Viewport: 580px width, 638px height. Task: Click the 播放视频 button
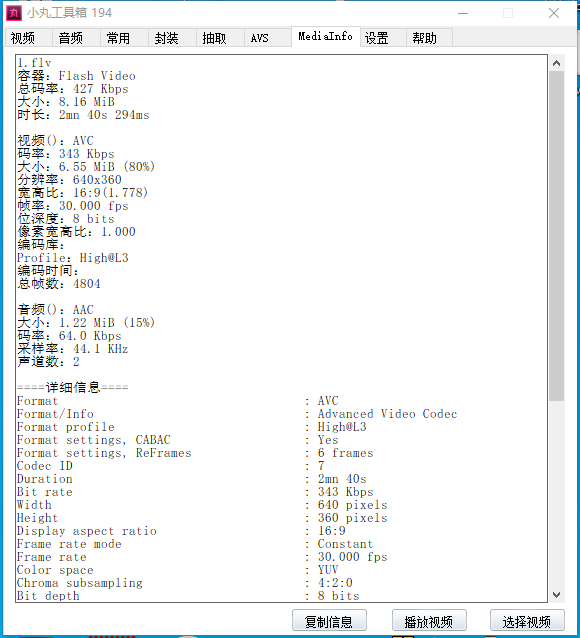point(429,621)
